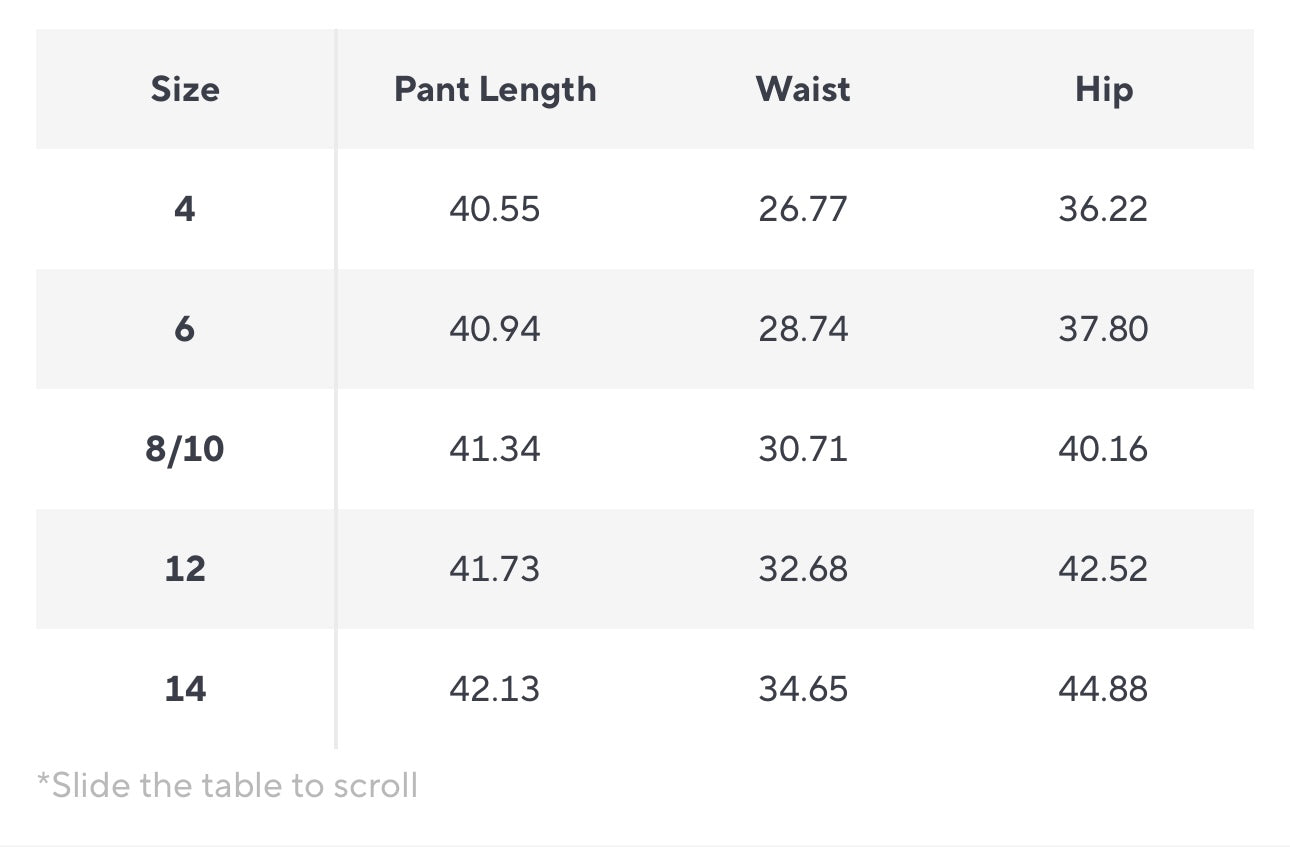Click the 32.68 waist value
Screen dimensions: 1290x847
click(x=803, y=569)
